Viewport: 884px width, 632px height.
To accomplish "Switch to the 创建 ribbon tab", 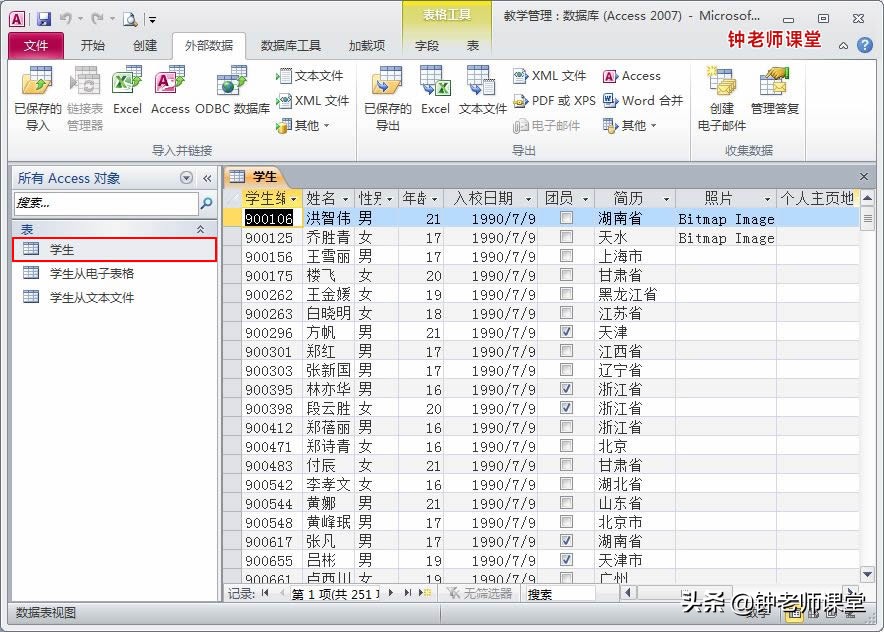I will point(145,44).
